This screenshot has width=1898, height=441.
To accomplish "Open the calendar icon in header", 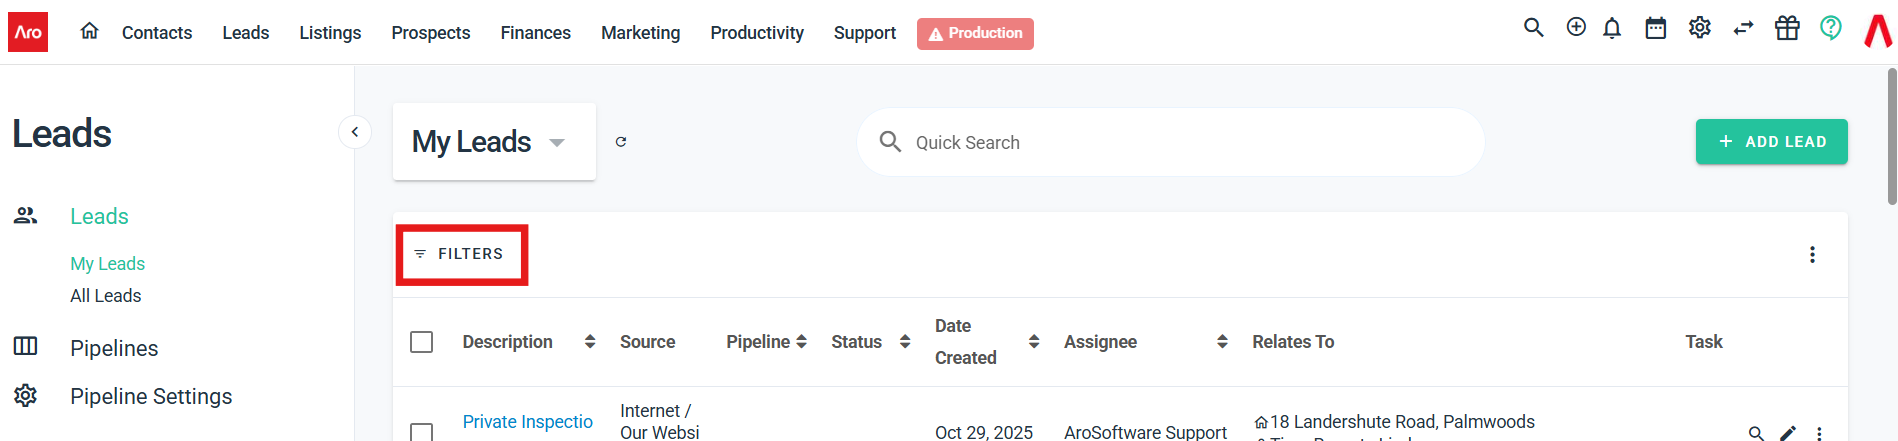I will [x=1656, y=28].
